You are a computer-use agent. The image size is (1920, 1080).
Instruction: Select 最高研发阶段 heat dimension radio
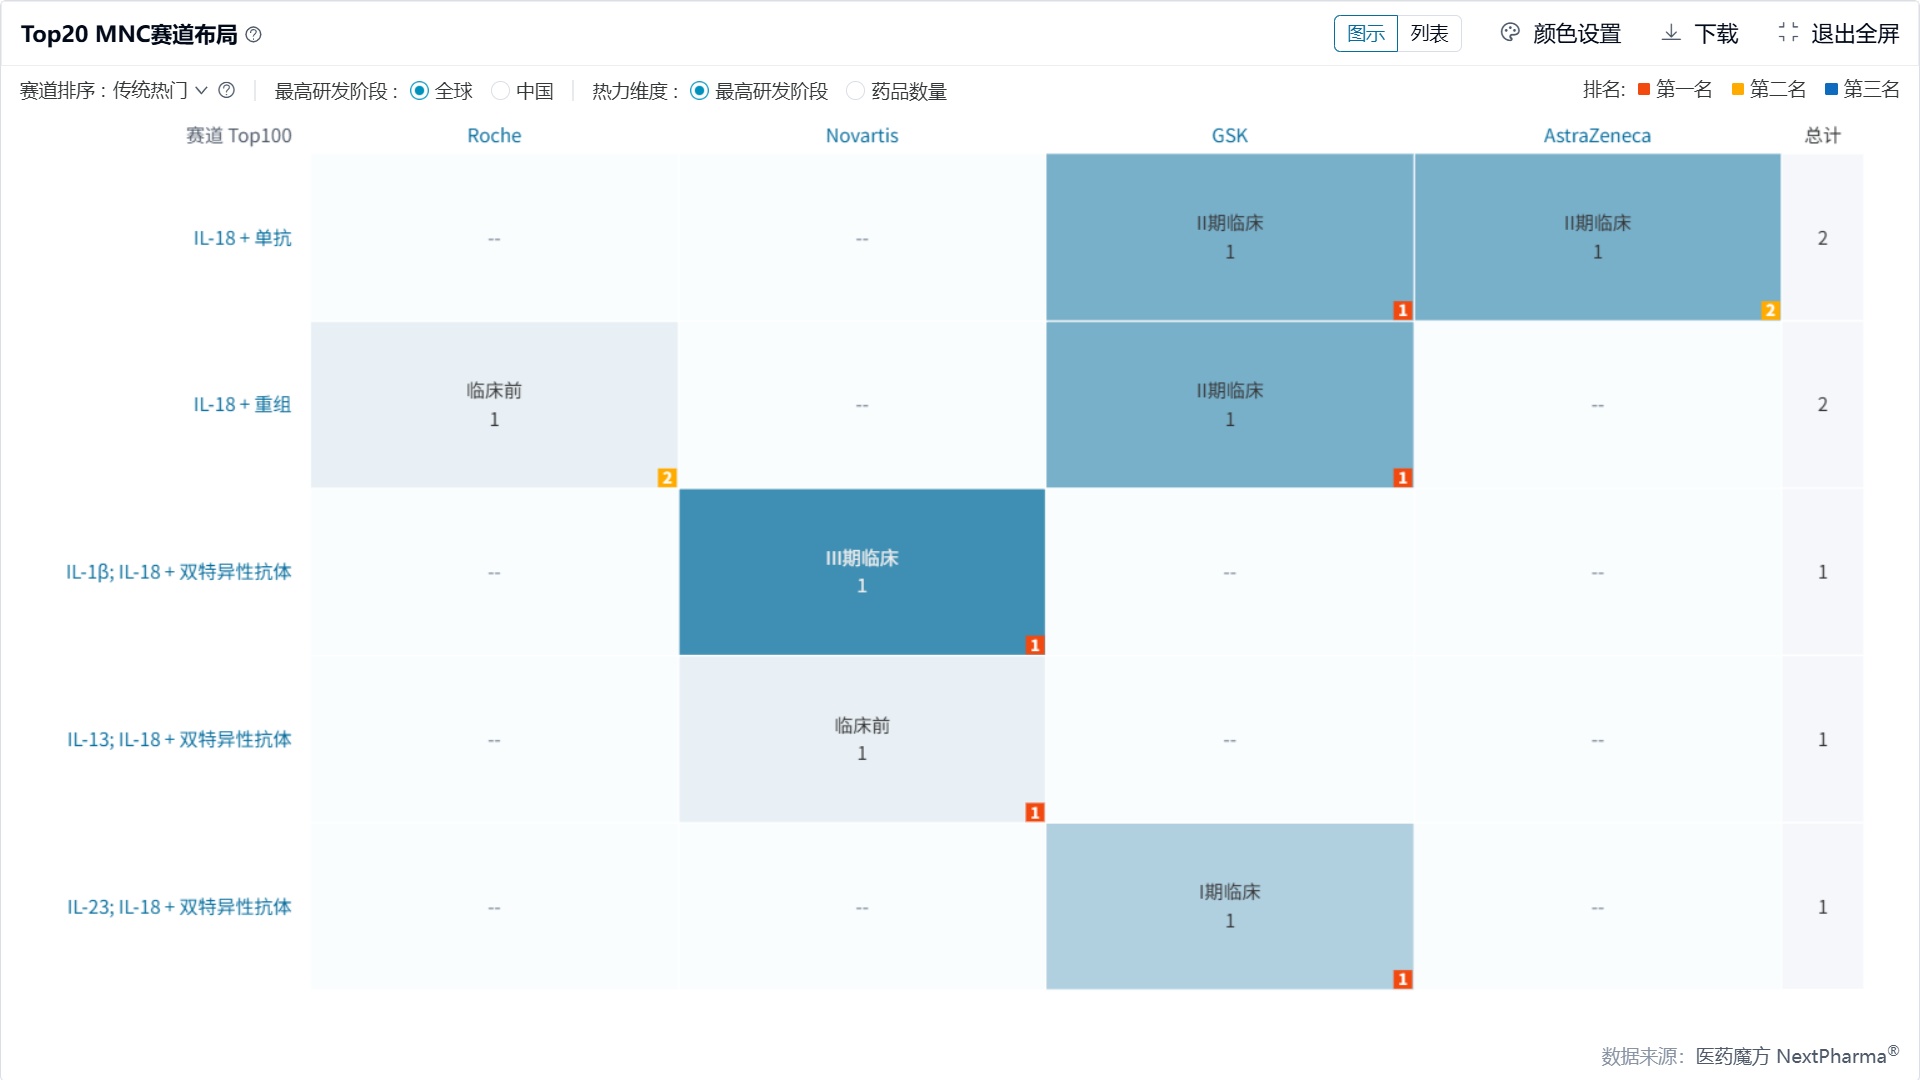700,91
